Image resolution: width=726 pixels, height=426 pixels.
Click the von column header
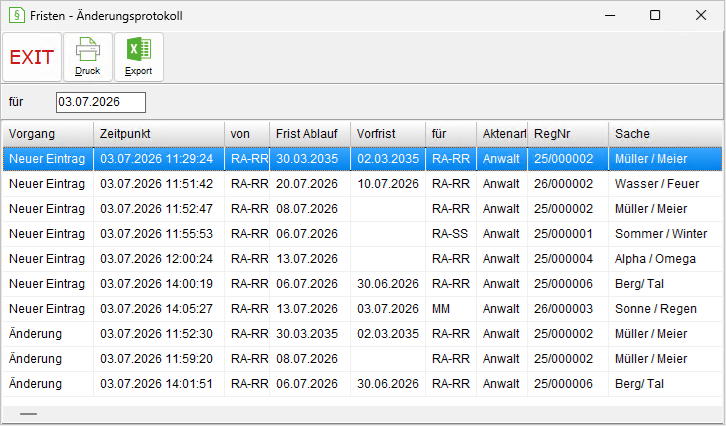point(247,134)
